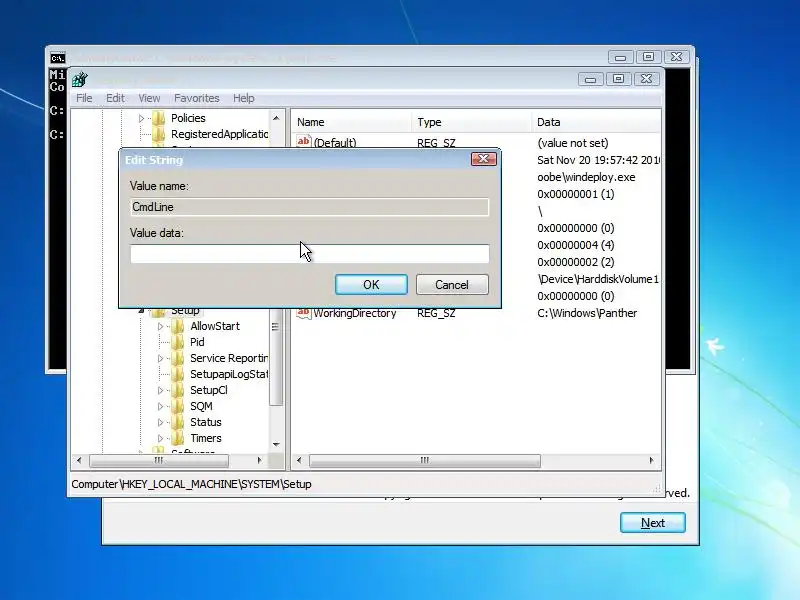Image resolution: width=800 pixels, height=600 pixels.
Task: Select the Status folder icon
Action: pos(178,422)
